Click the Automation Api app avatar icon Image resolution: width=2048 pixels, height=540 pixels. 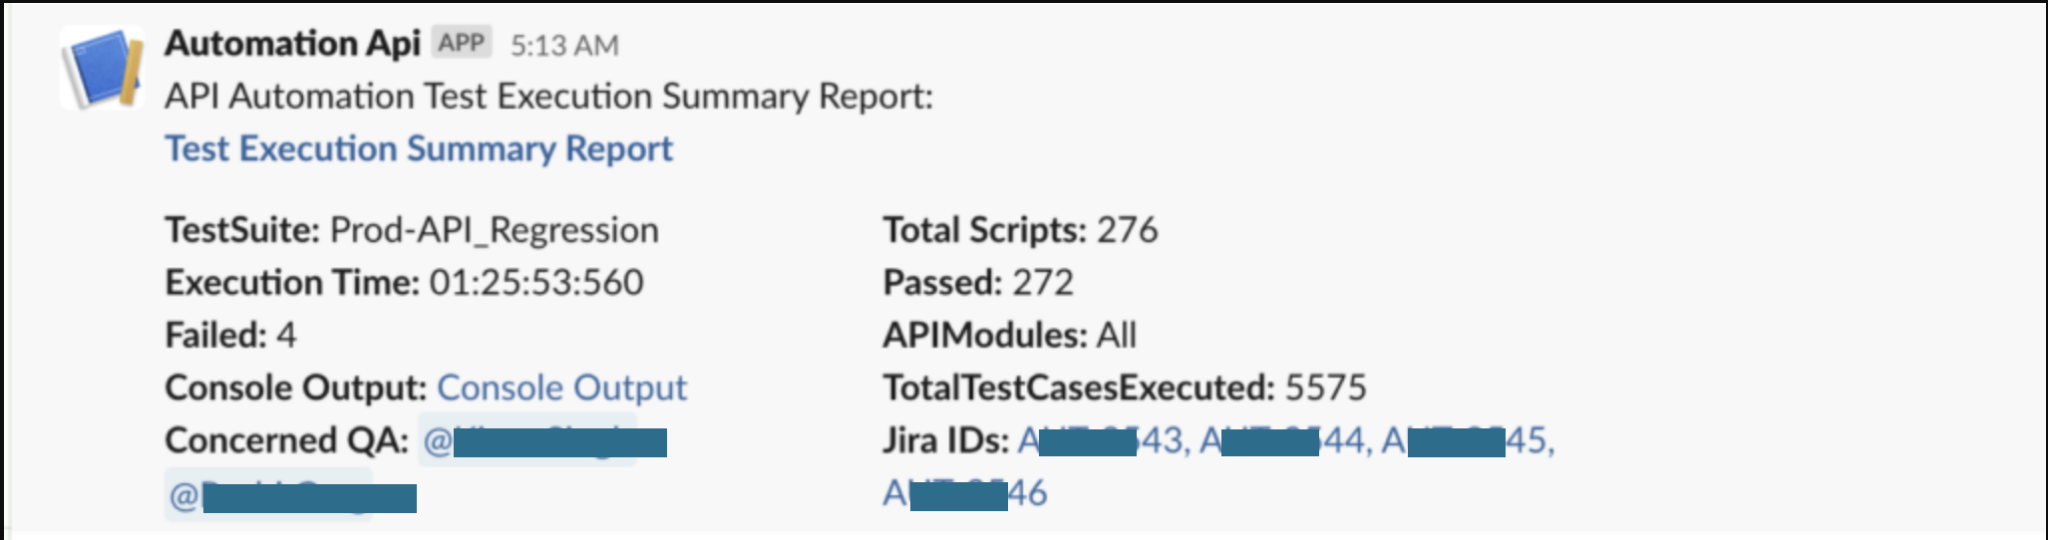click(x=101, y=68)
